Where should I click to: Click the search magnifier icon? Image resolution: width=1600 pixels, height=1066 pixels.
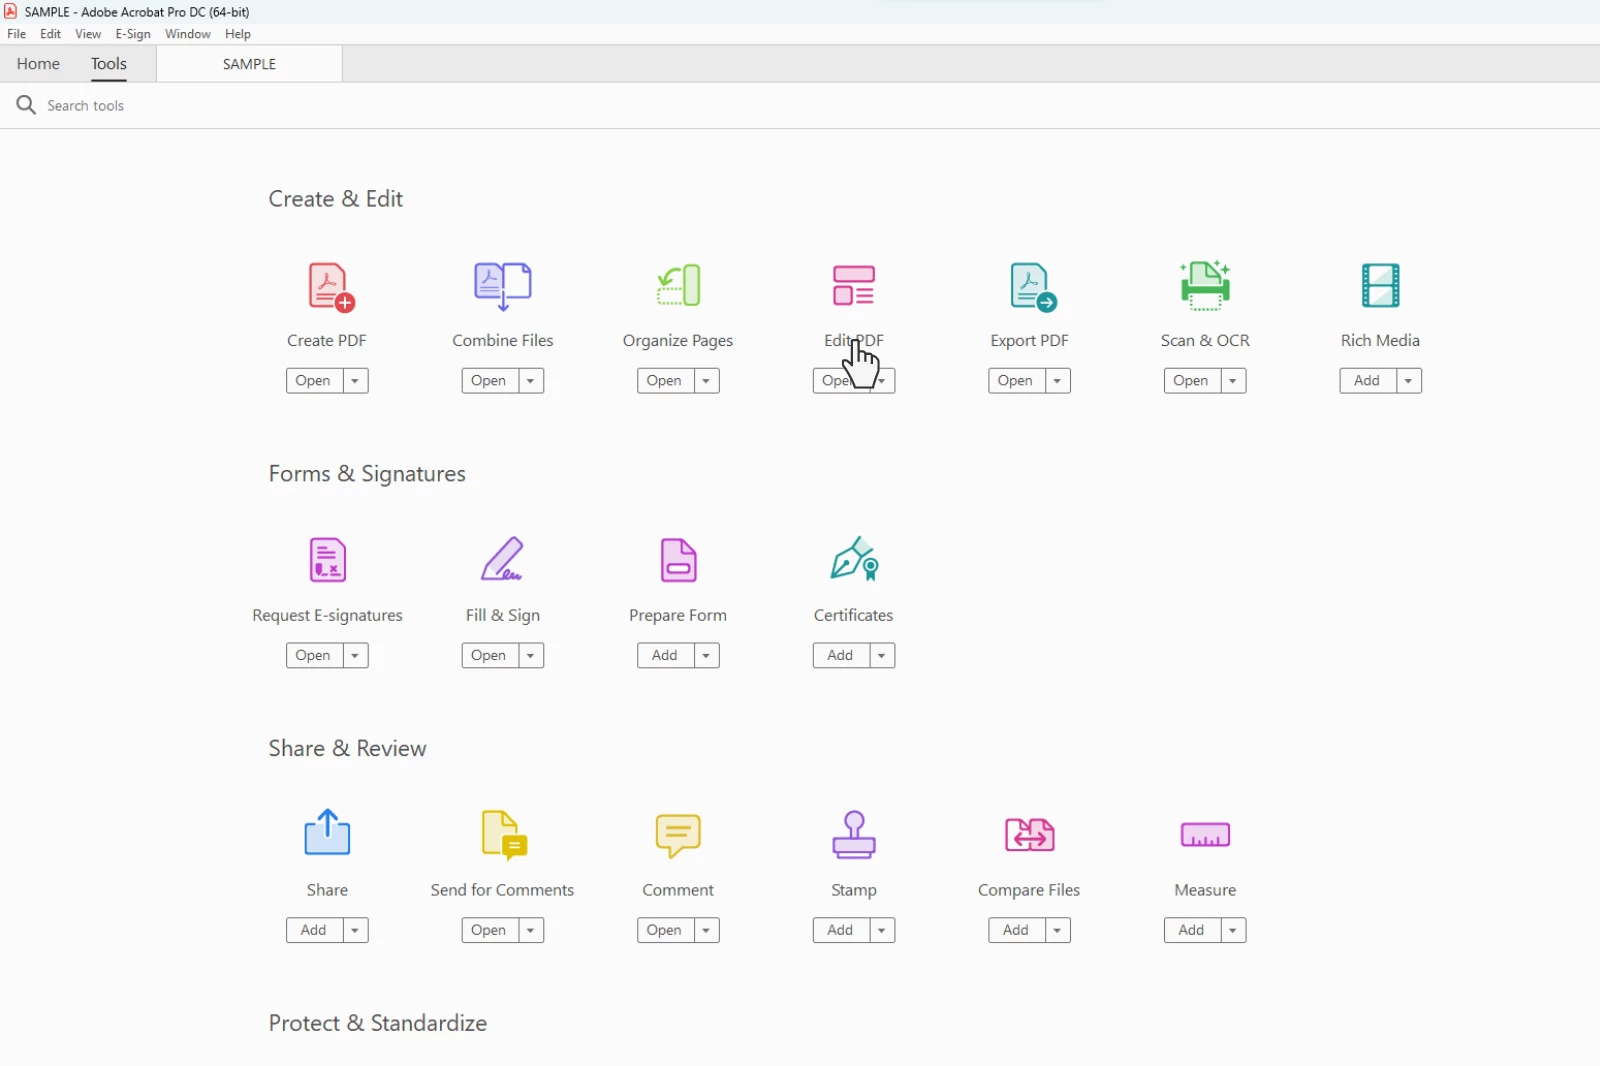pyautogui.click(x=26, y=105)
